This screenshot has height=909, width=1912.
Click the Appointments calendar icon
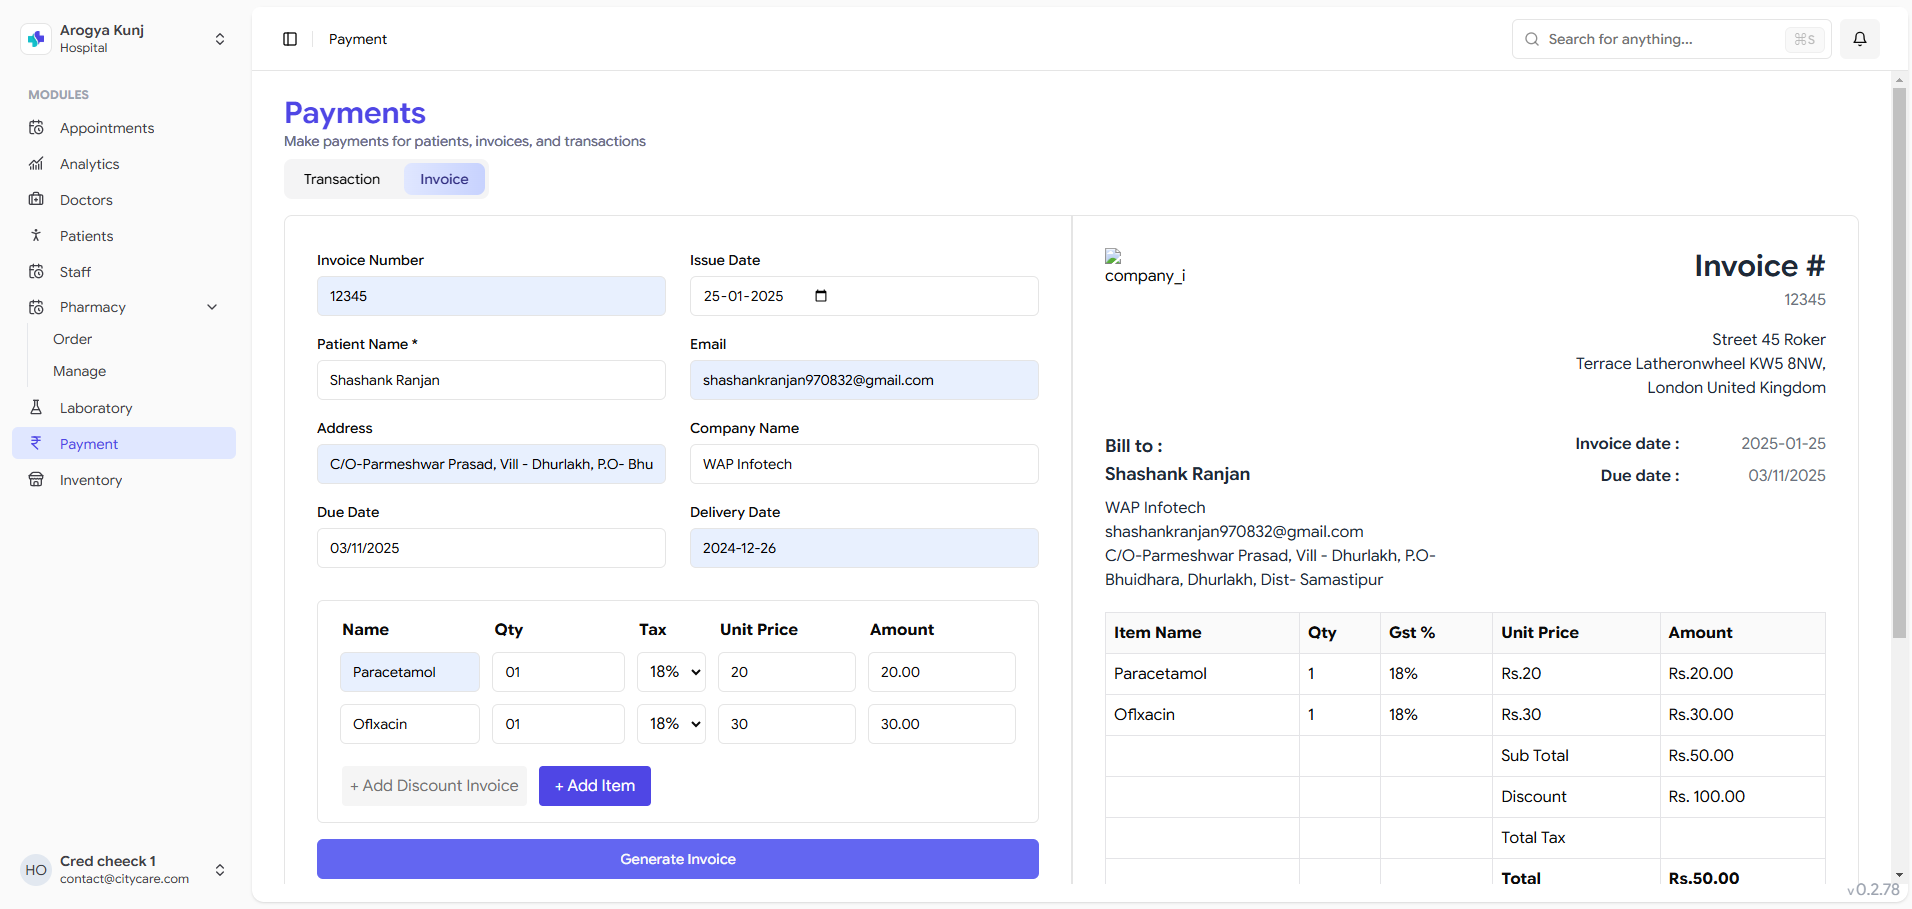[37, 128]
